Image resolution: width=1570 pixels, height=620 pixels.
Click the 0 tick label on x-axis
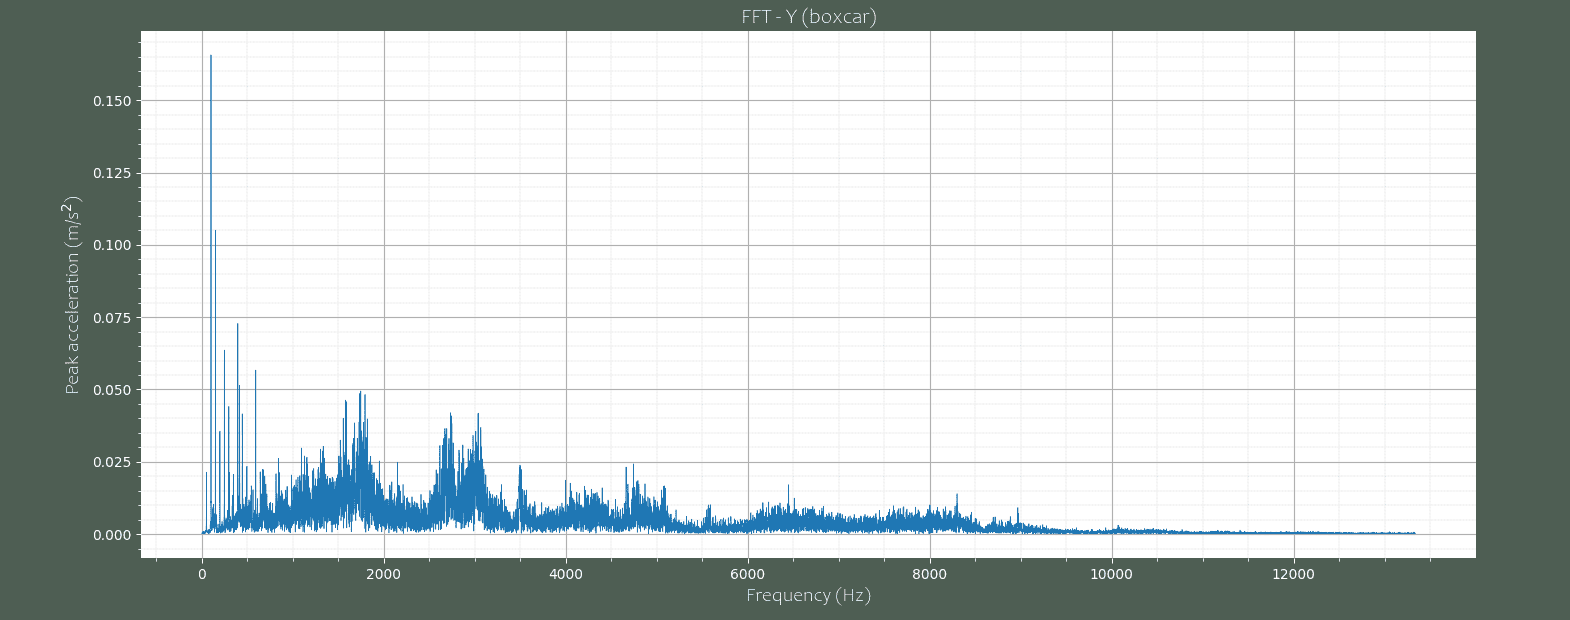coord(202,574)
